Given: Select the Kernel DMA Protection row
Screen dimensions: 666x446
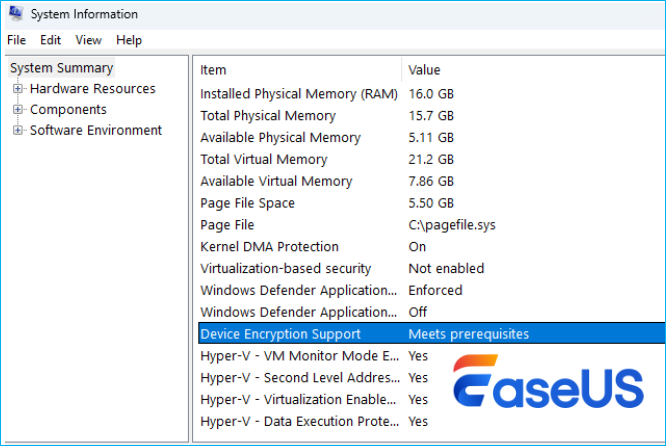Looking at the screenshot, I should 269,247.
